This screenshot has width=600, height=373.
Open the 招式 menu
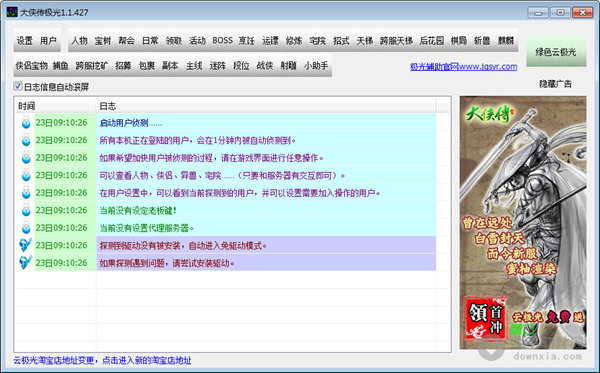[x=341, y=41]
